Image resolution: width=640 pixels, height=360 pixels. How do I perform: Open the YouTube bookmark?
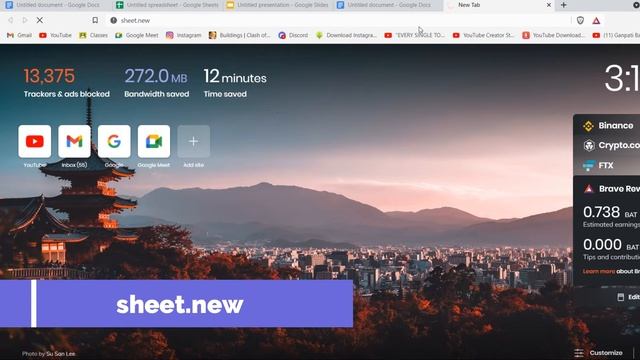55,36
